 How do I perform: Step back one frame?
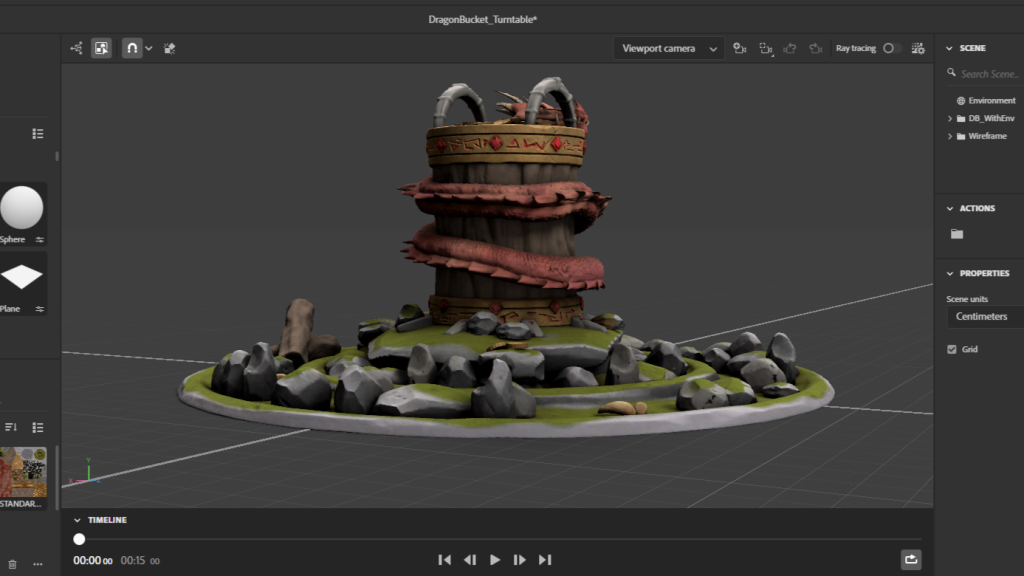(470, 560)
